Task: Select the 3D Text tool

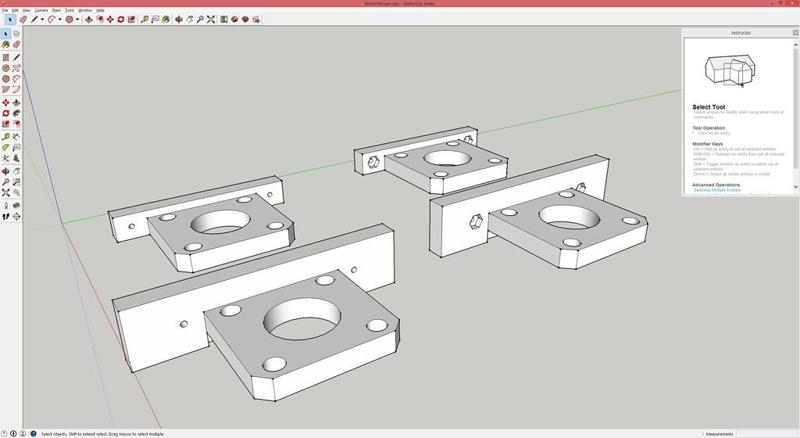Action: pos(16,158)
